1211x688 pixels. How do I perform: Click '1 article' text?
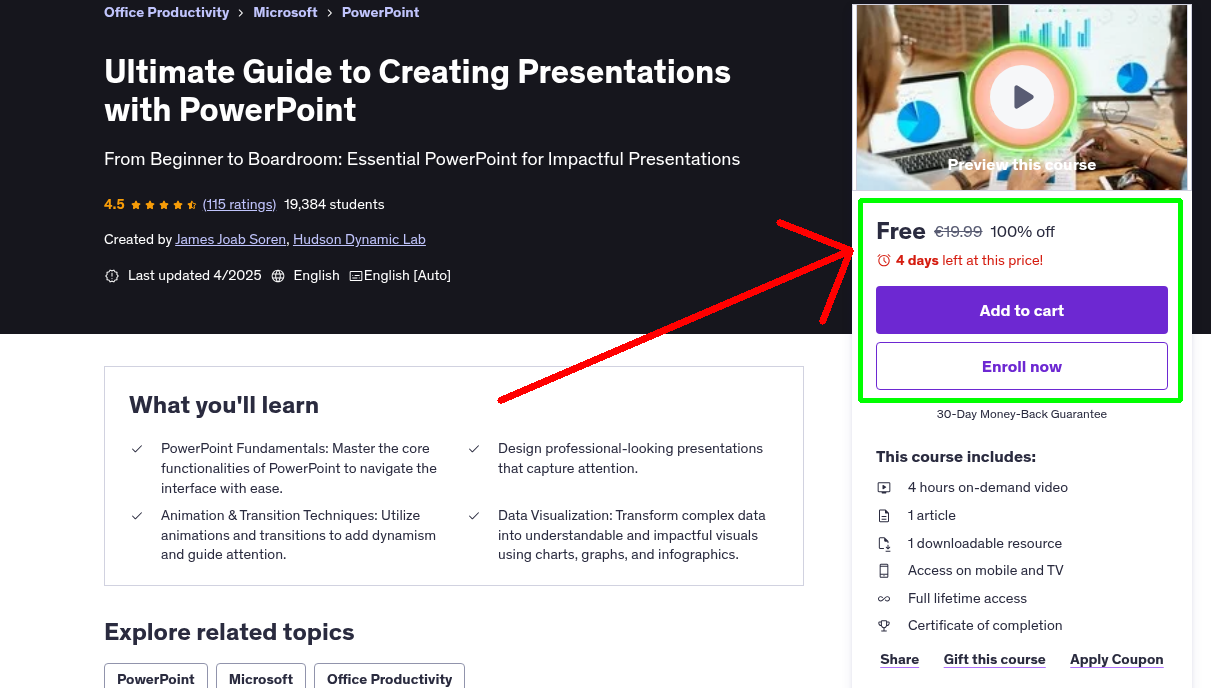click(x=932, y=516)
